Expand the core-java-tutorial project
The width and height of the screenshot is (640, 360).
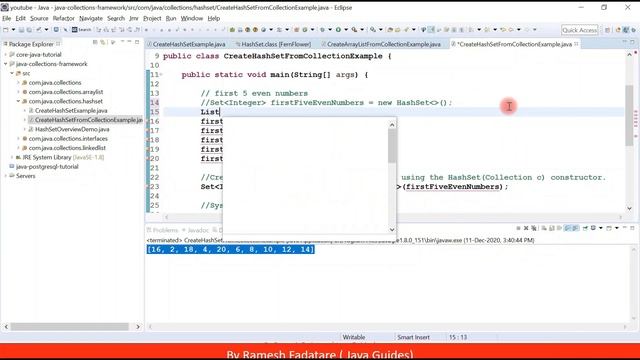pyautogui.click(x=6, y=54)
